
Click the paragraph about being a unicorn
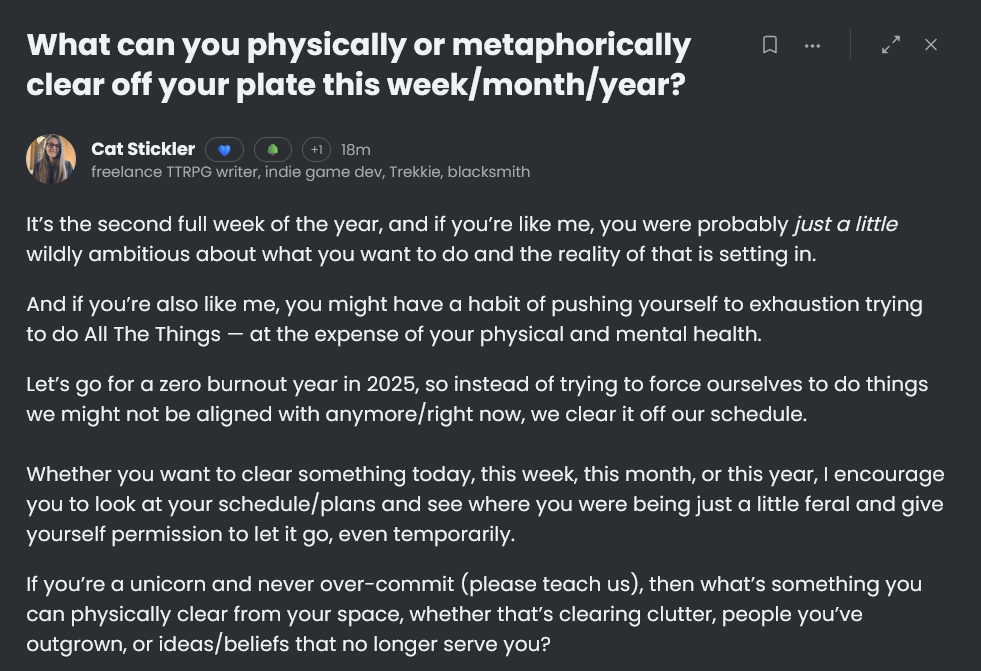(474, 613)
